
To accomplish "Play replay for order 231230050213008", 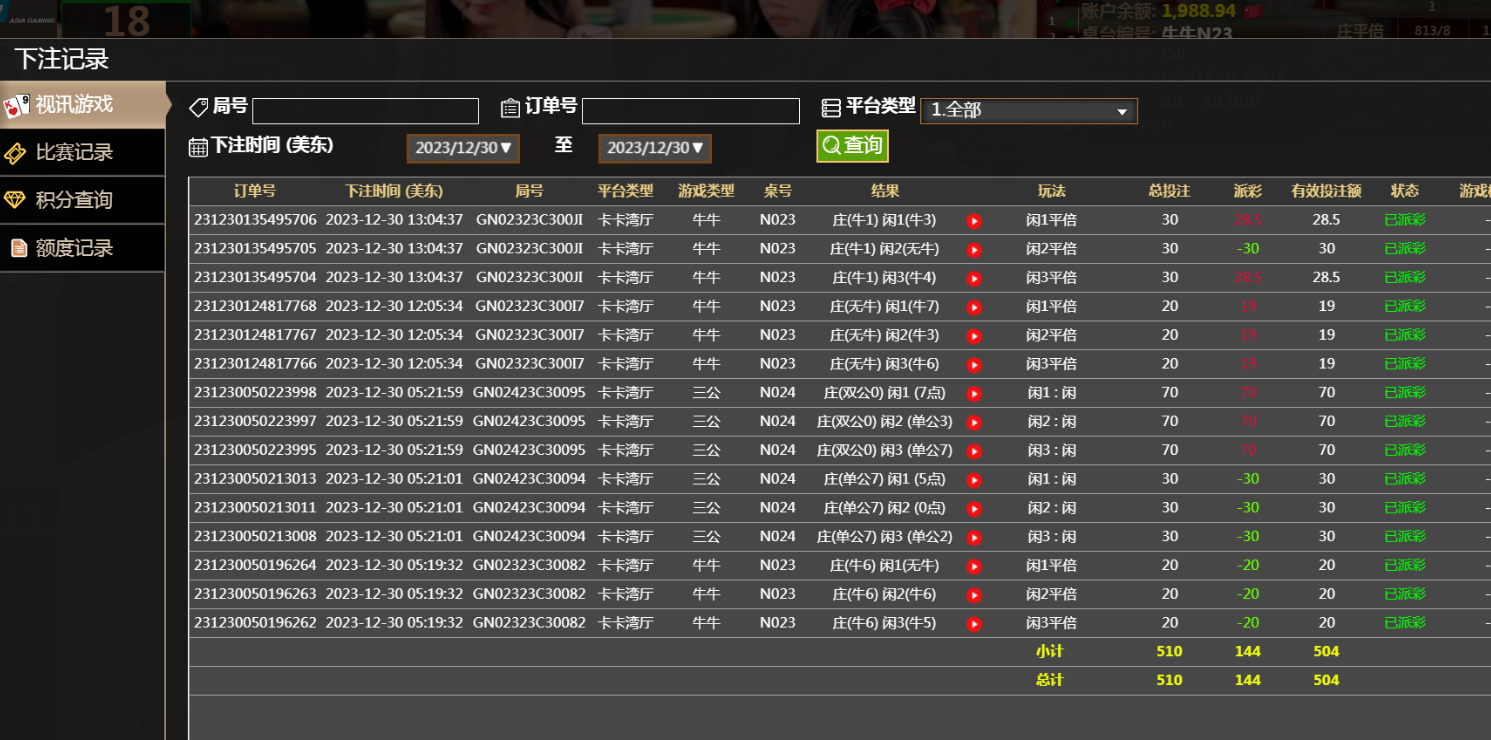I will [x=974, y=538].
